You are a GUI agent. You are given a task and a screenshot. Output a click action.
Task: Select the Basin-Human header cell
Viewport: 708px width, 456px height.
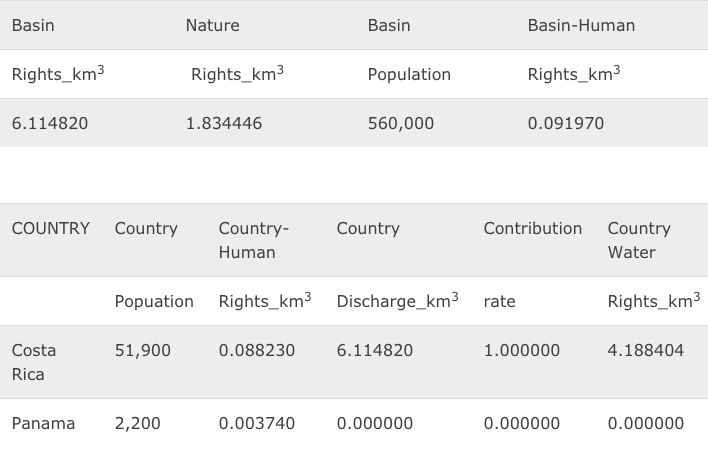(x=581, y=25)
